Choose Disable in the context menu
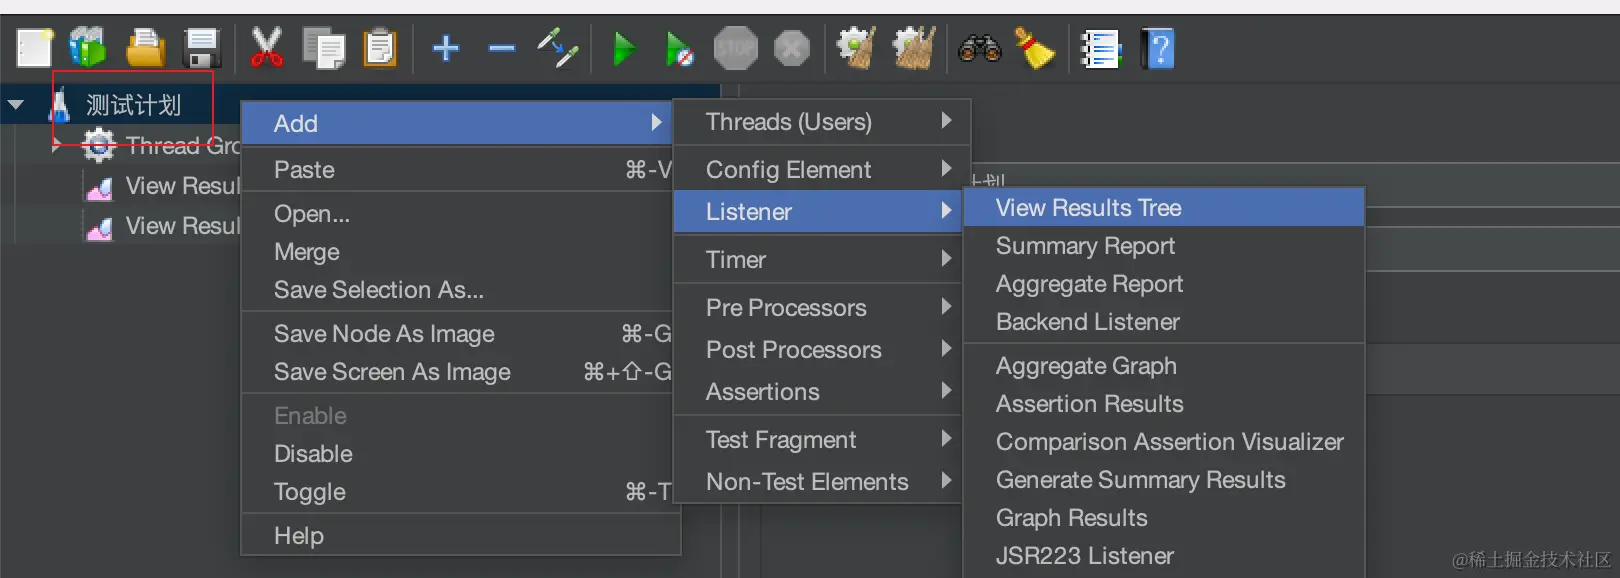Screen dimensions: 1620x578 click(x=313, y=454)
